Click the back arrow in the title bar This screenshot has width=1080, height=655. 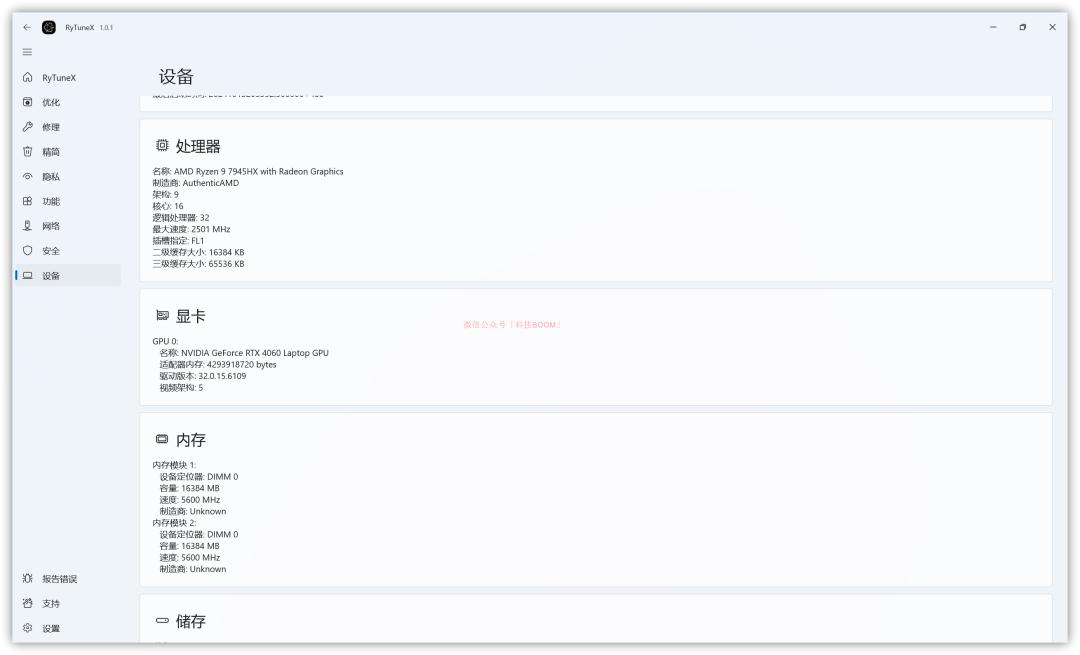(x=27, y=27)
